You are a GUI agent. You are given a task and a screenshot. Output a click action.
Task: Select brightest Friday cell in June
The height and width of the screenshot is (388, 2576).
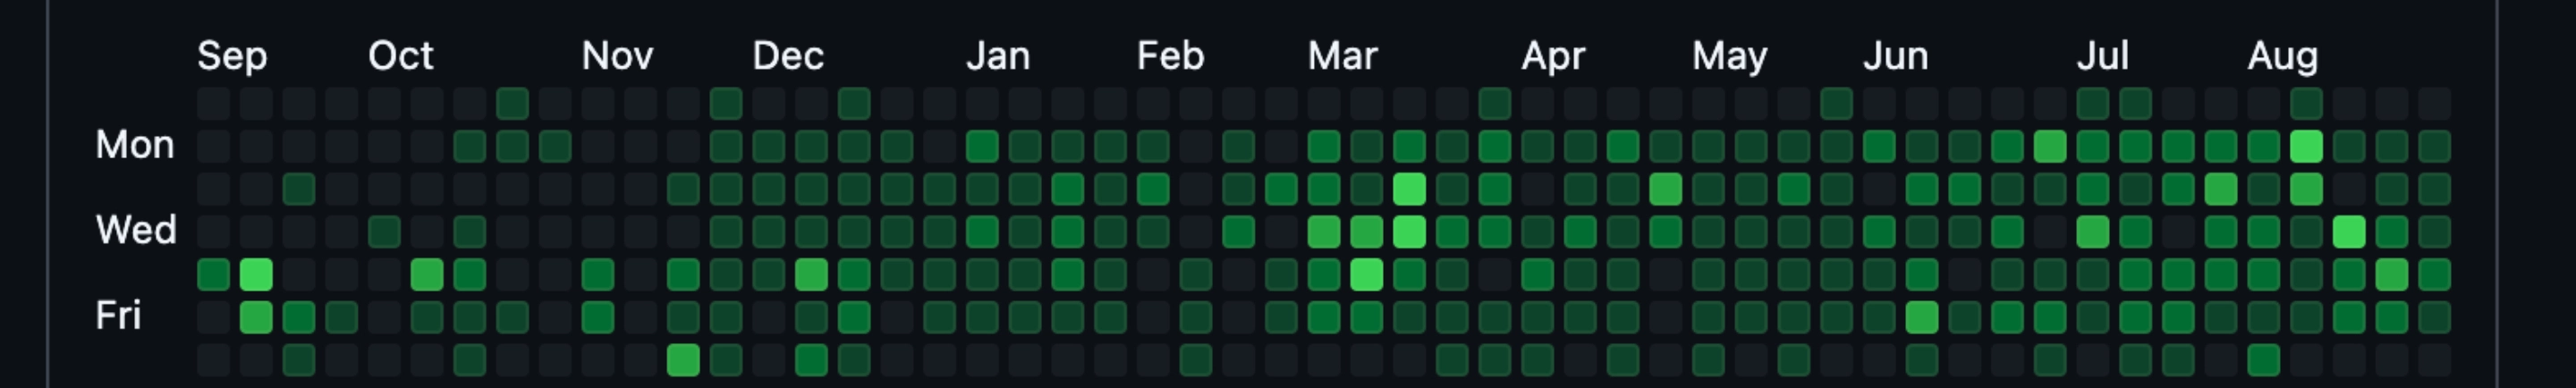[1921, 317]
